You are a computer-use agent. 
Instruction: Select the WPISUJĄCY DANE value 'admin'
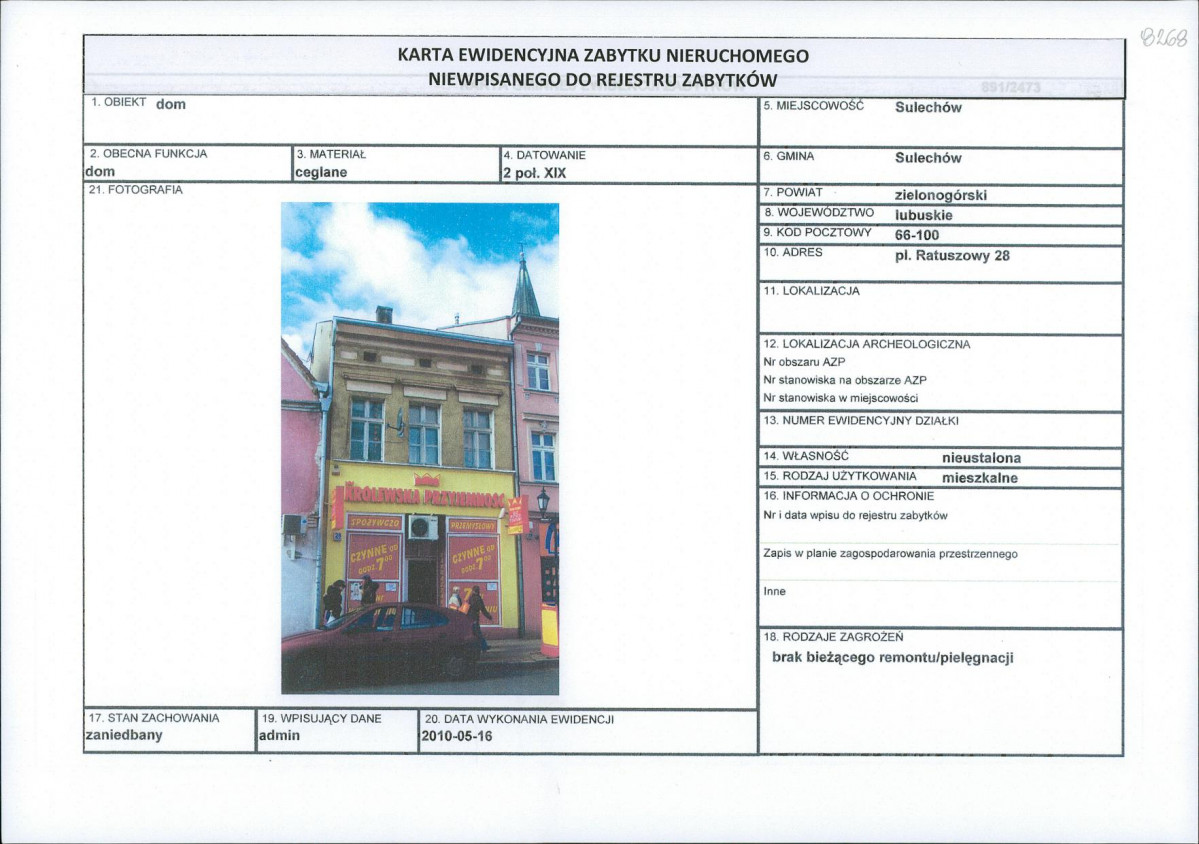(x=279, y=735)
